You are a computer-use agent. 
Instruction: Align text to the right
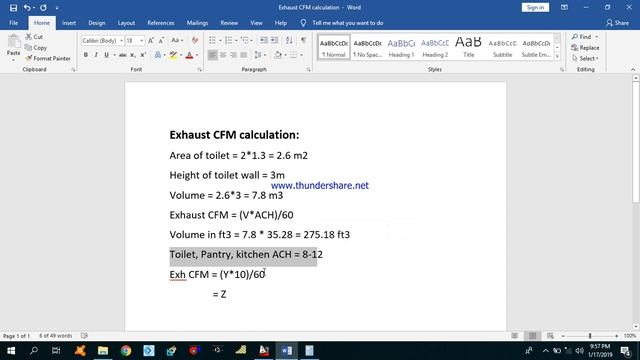(233, 55)
